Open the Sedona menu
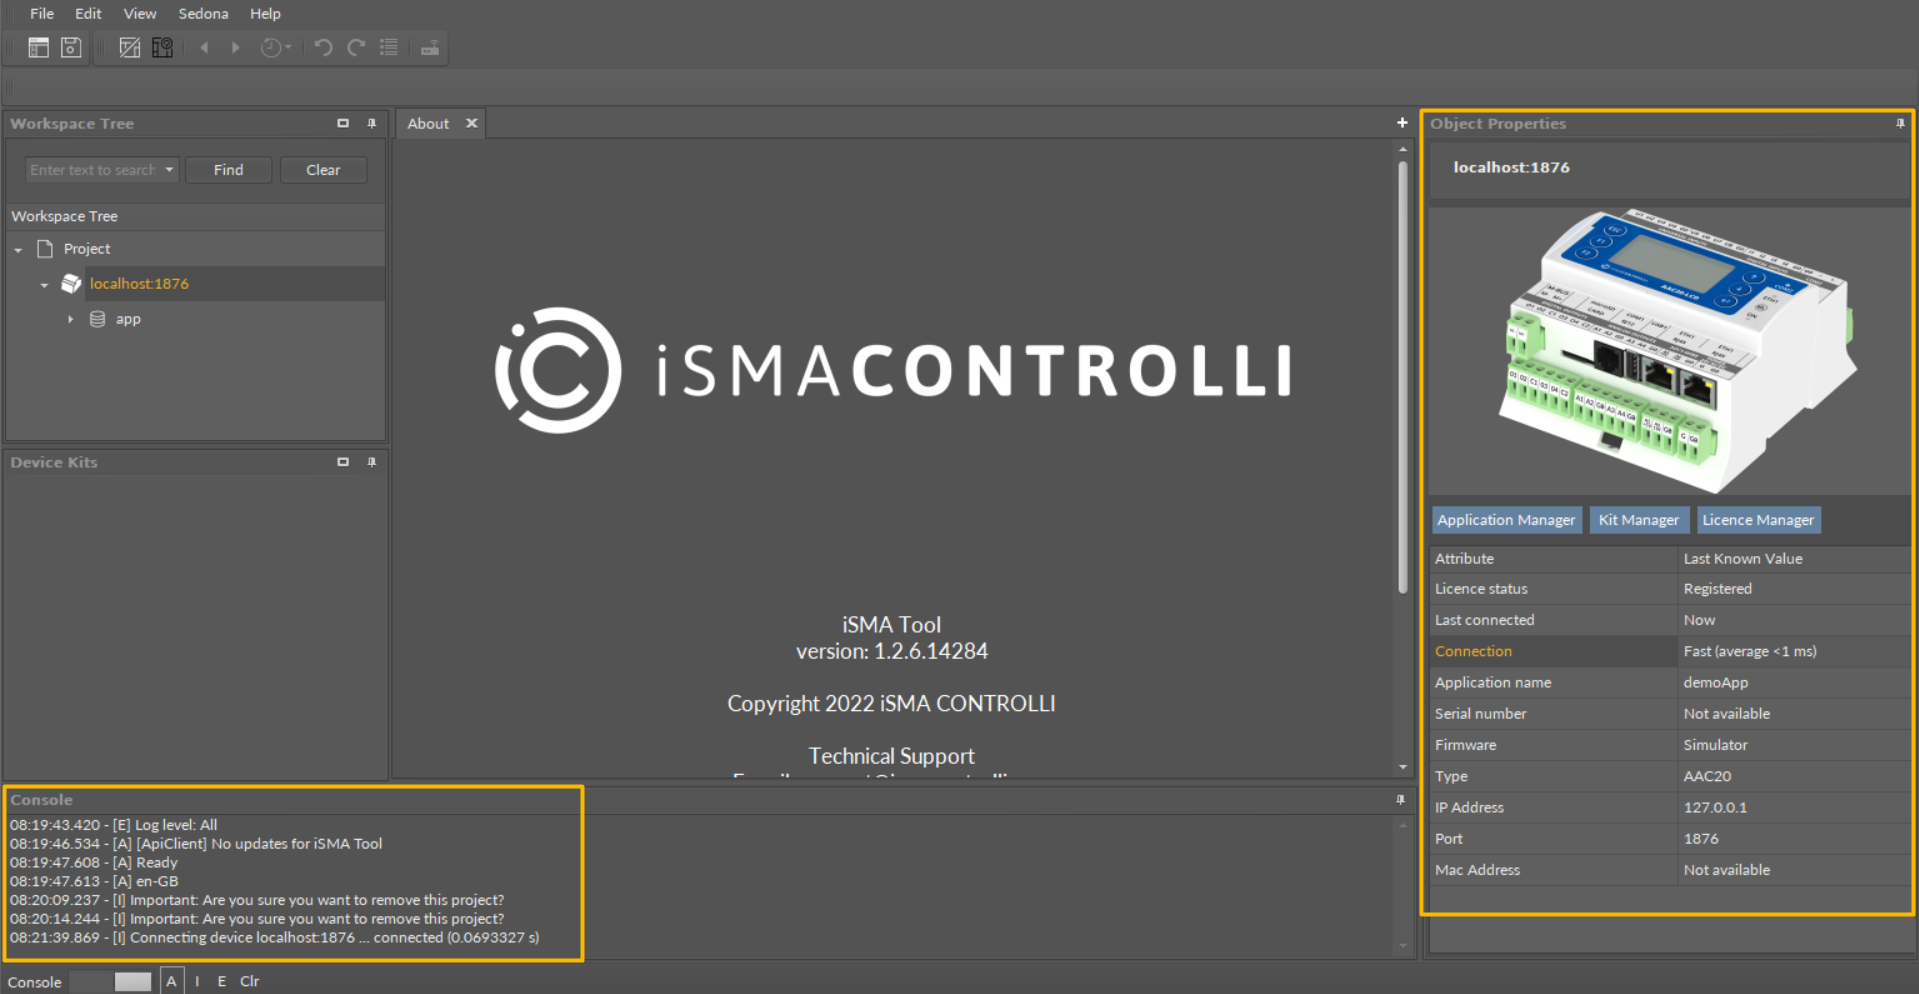1919x994 pixels. [x=203, y=13]
